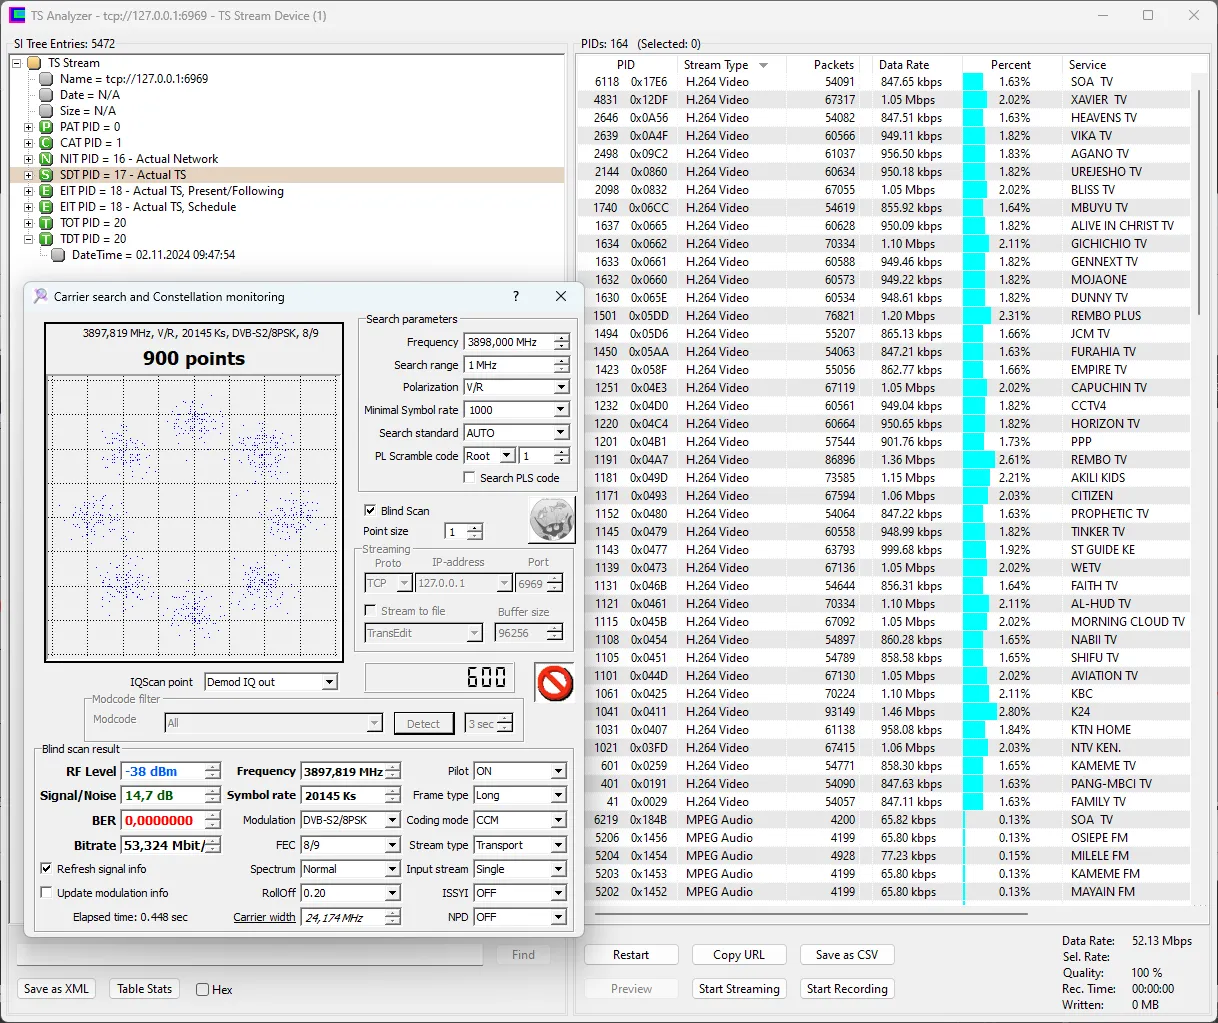Image resolution: width=1218 pixels, height=1023 pixels.
Task: Click the red stop scan icon
Action: point(554,683)
